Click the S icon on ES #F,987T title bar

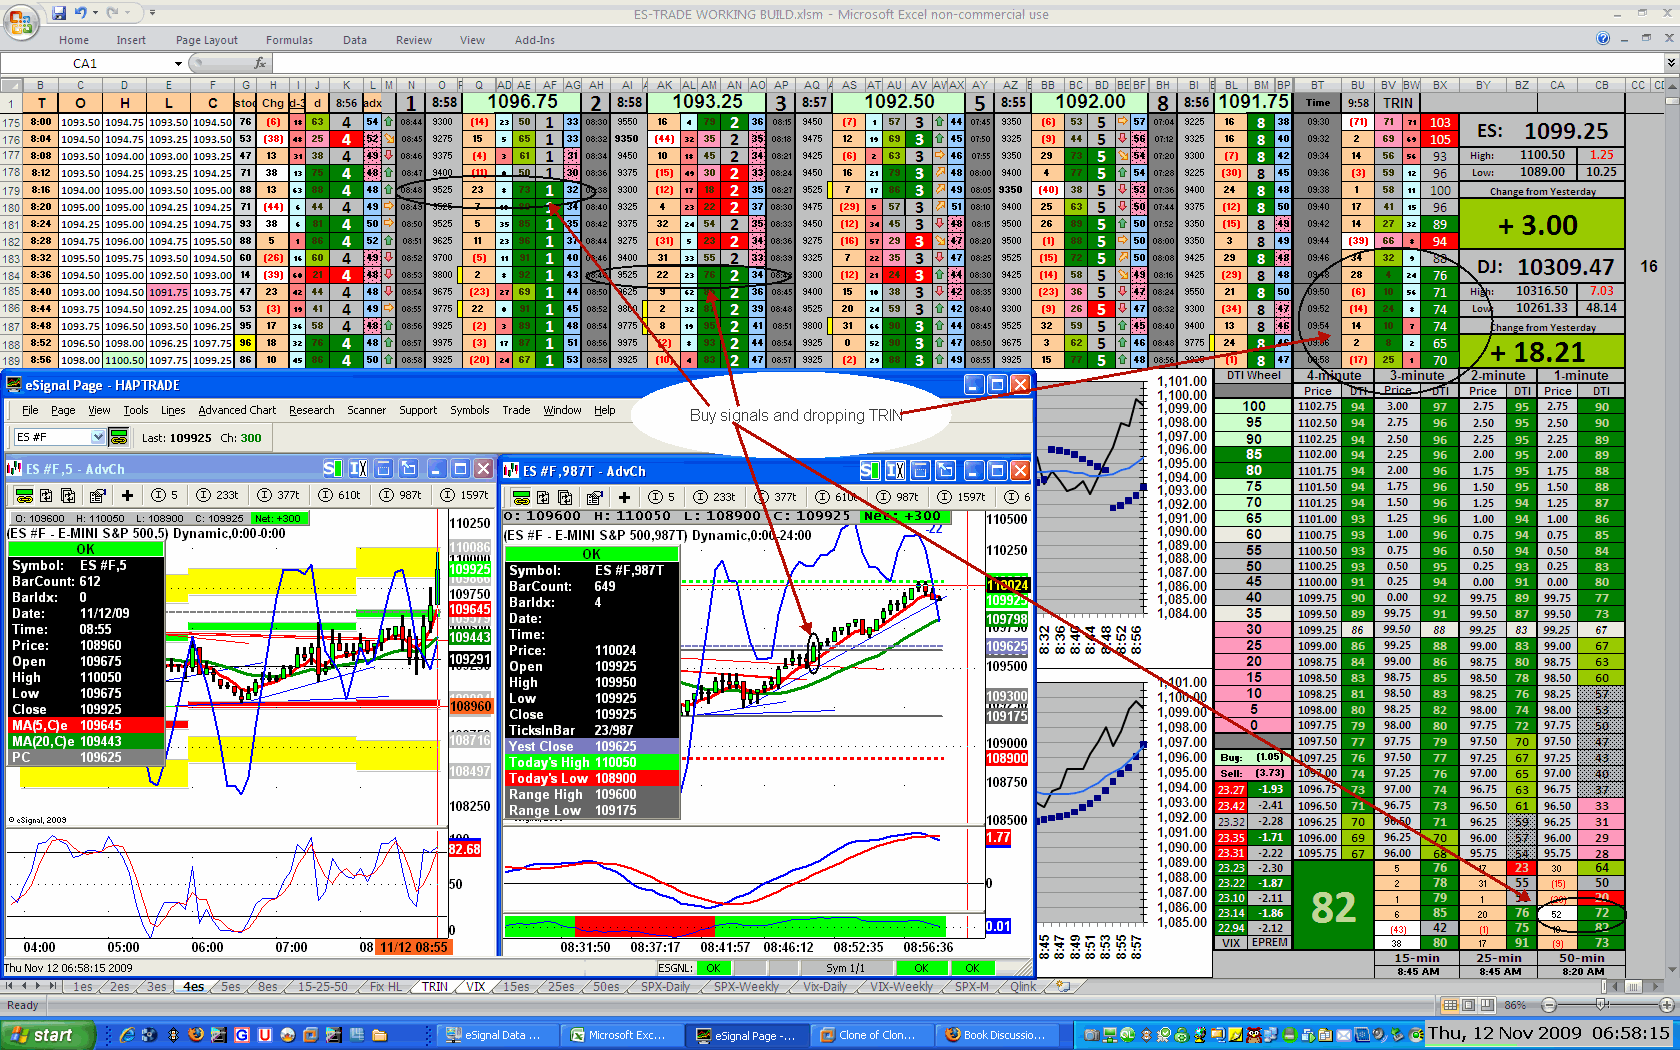pyautogui.click(x=869, y=470)
